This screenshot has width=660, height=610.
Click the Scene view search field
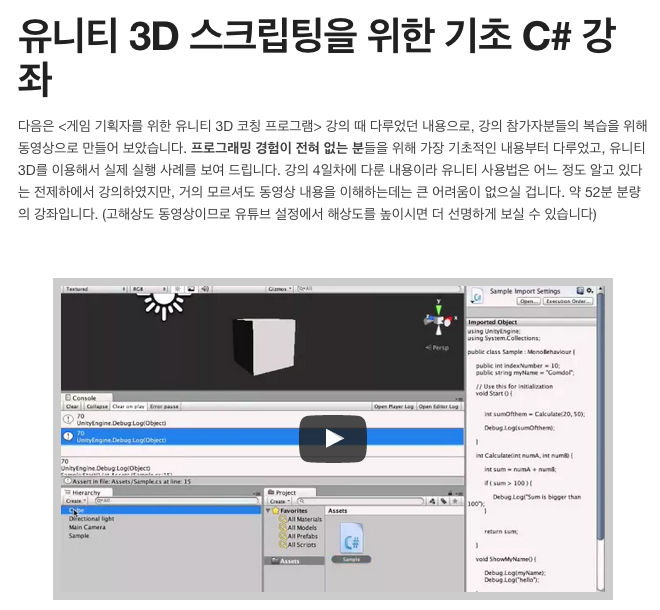click(378, 289)
